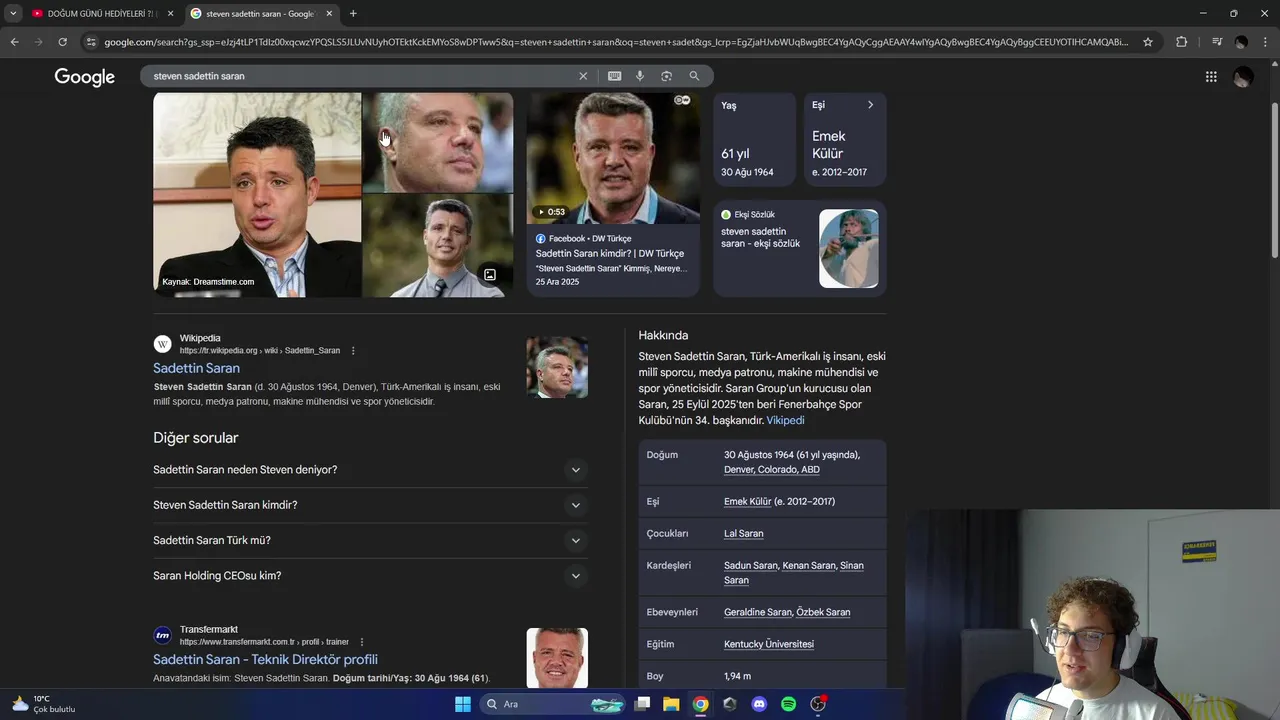Image resolution: width=1280 pixels, height=720 pixels.
Task: Click the Google search input field
Action: tap(360, 76)
